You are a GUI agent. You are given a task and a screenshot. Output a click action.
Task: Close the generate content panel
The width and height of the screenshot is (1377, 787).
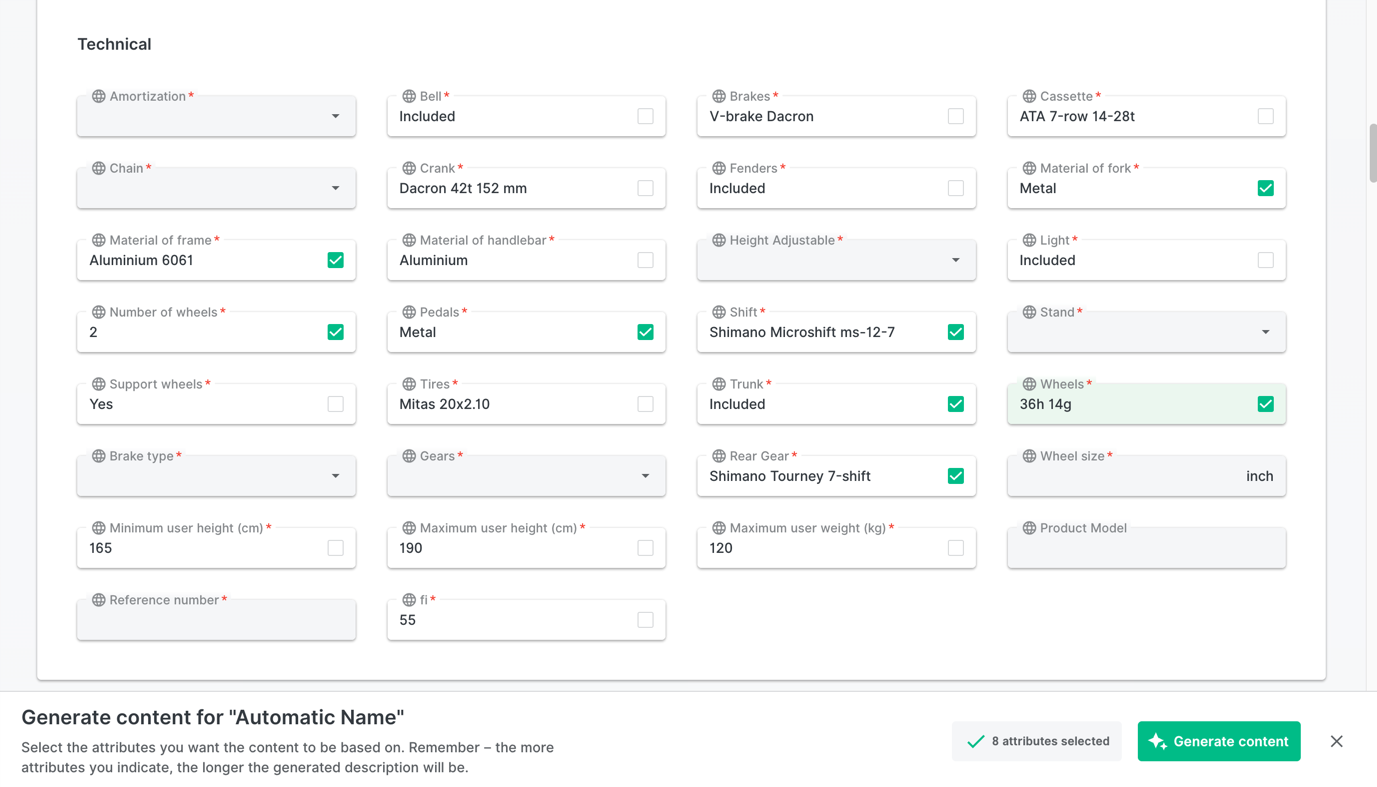pos(1336,741)
